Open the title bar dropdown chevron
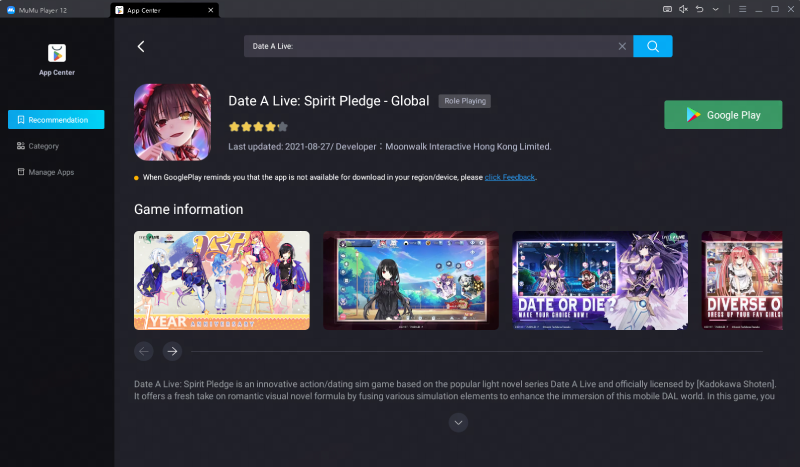This screenshot has width=800, height=467. [715, 9]
